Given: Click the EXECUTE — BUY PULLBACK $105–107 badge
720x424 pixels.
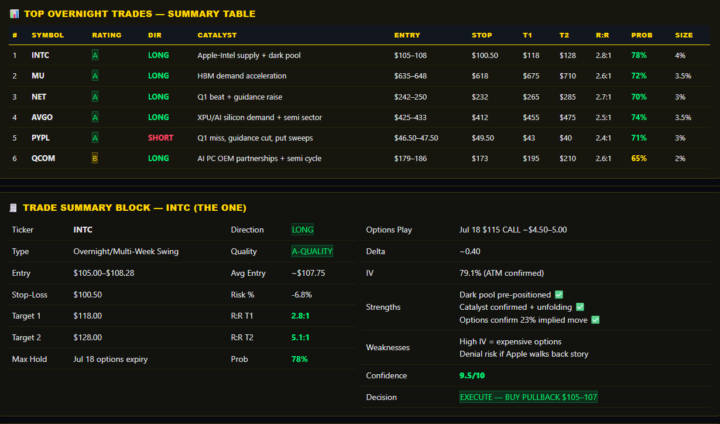Looking at the screenshot, I should tap(529, 397).
